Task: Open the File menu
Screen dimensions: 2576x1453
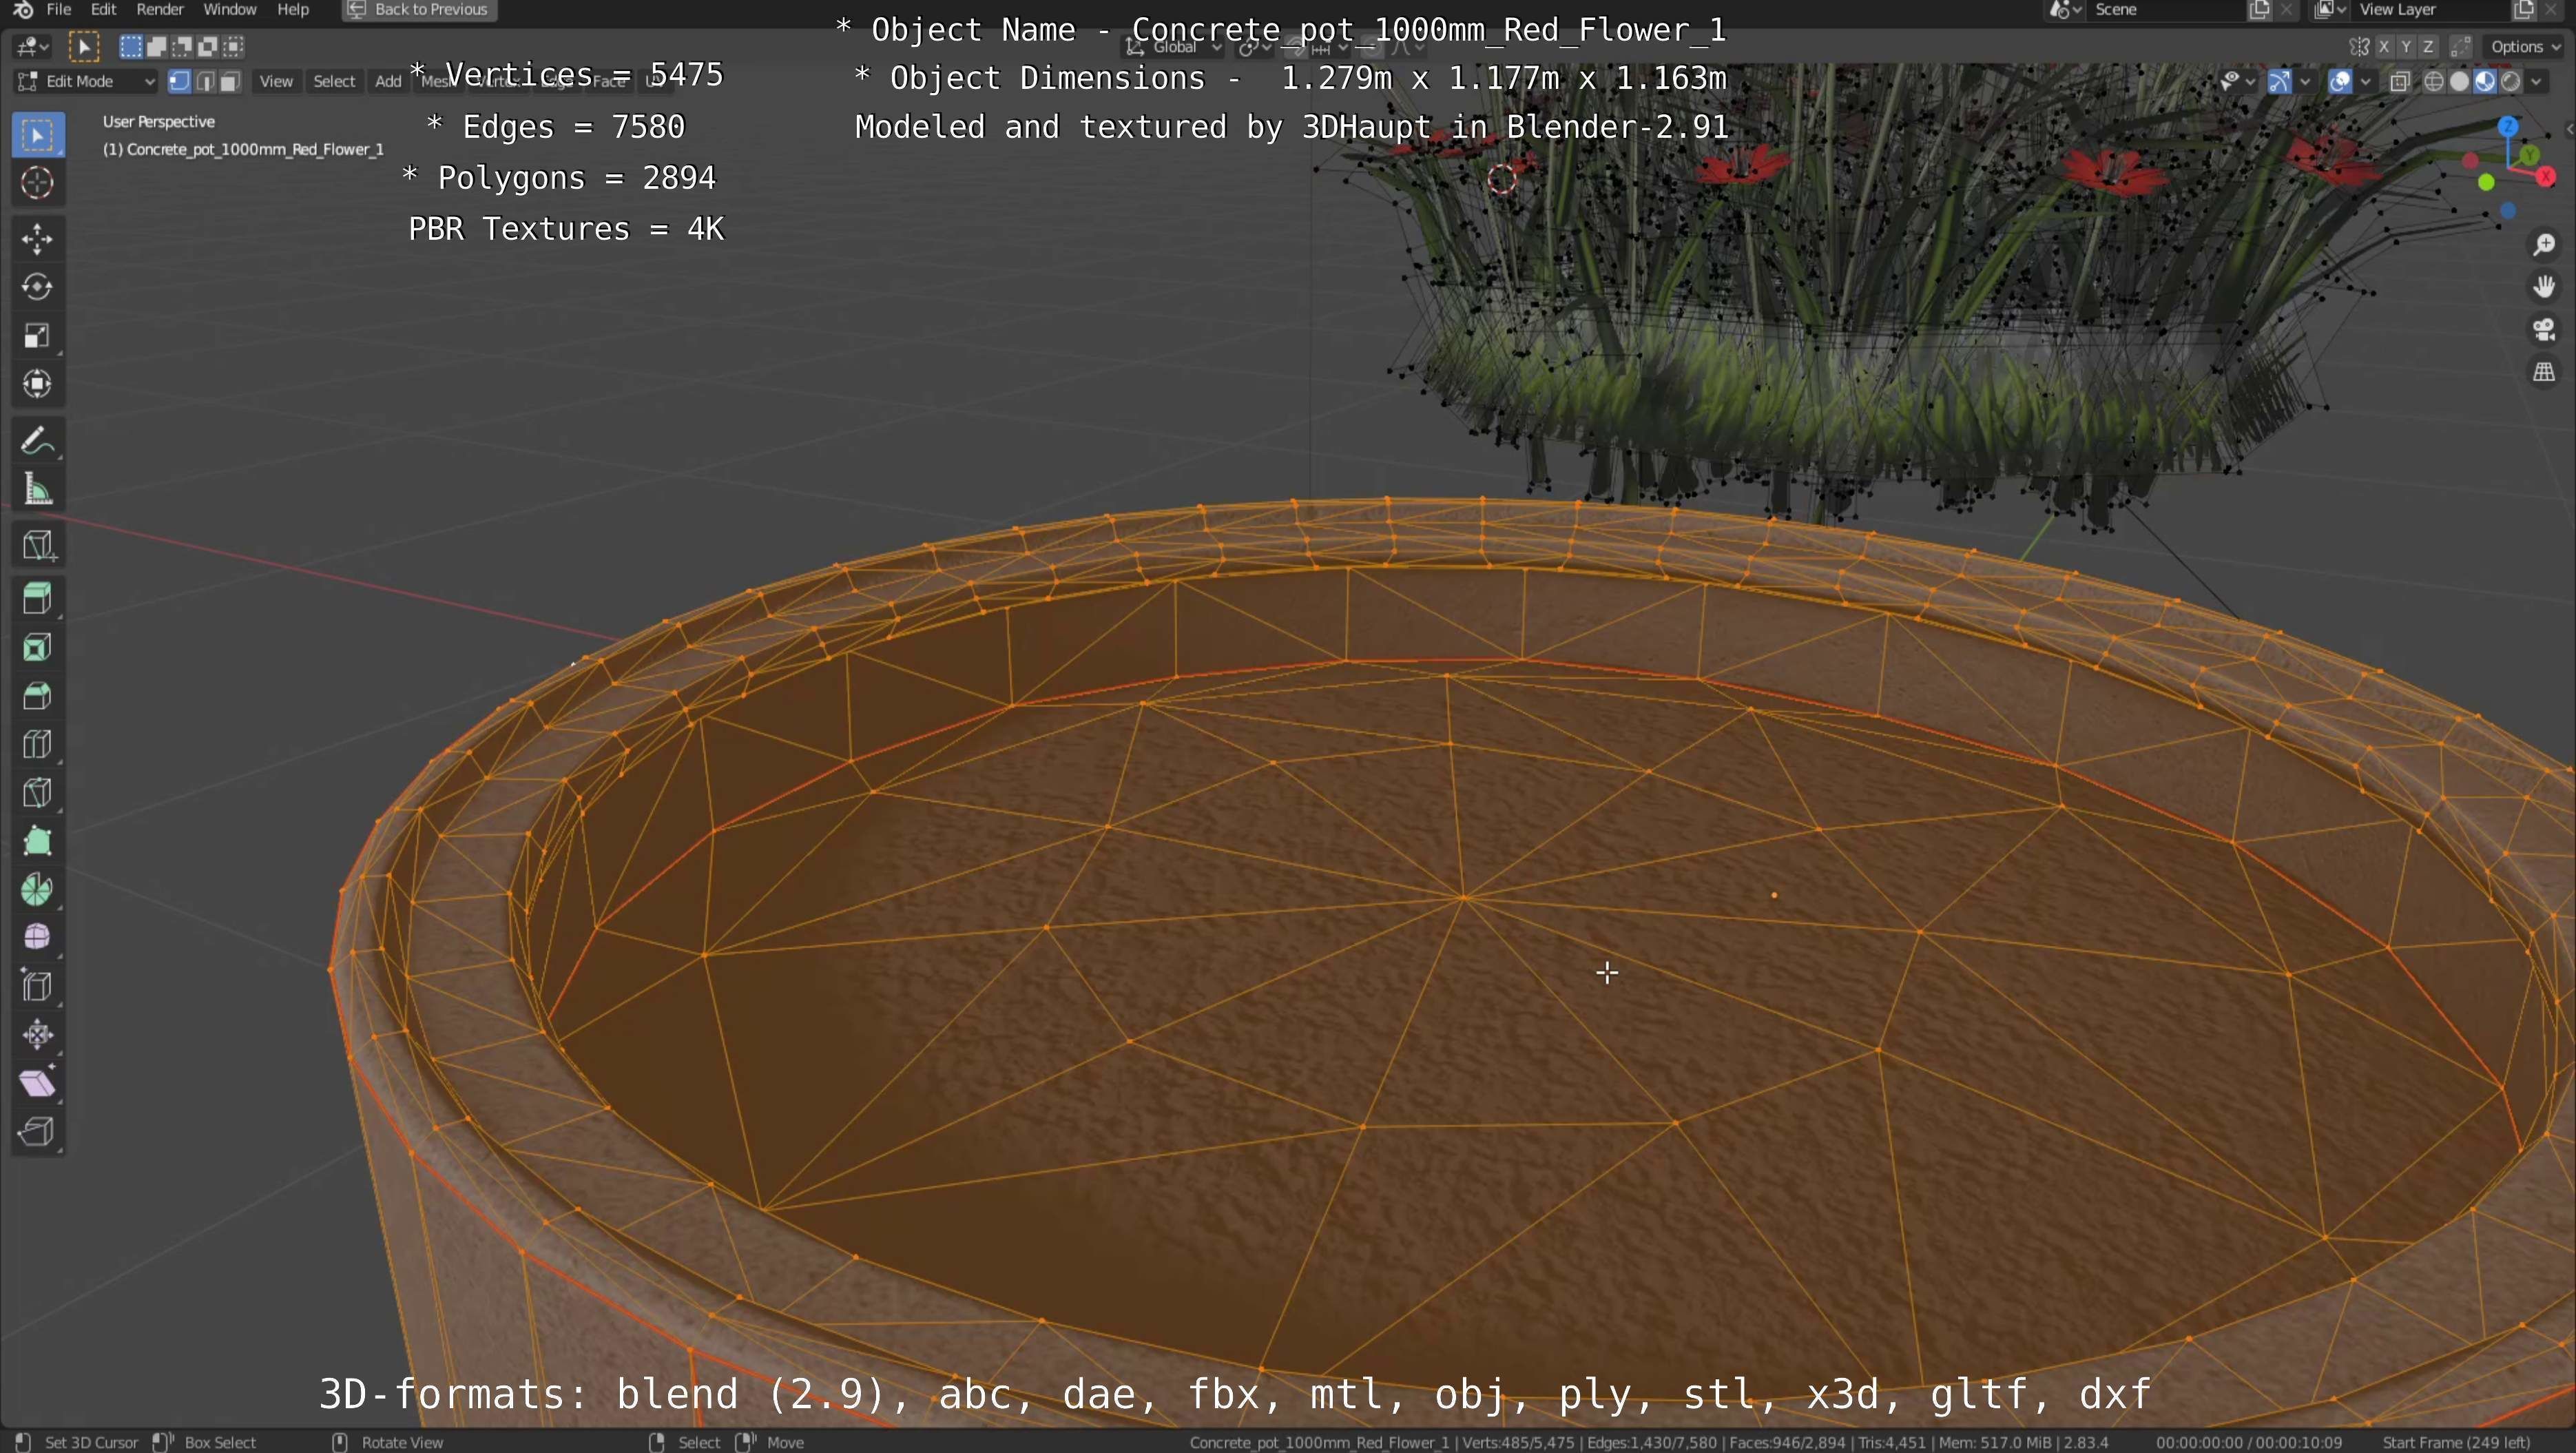Action: (59, 10)
